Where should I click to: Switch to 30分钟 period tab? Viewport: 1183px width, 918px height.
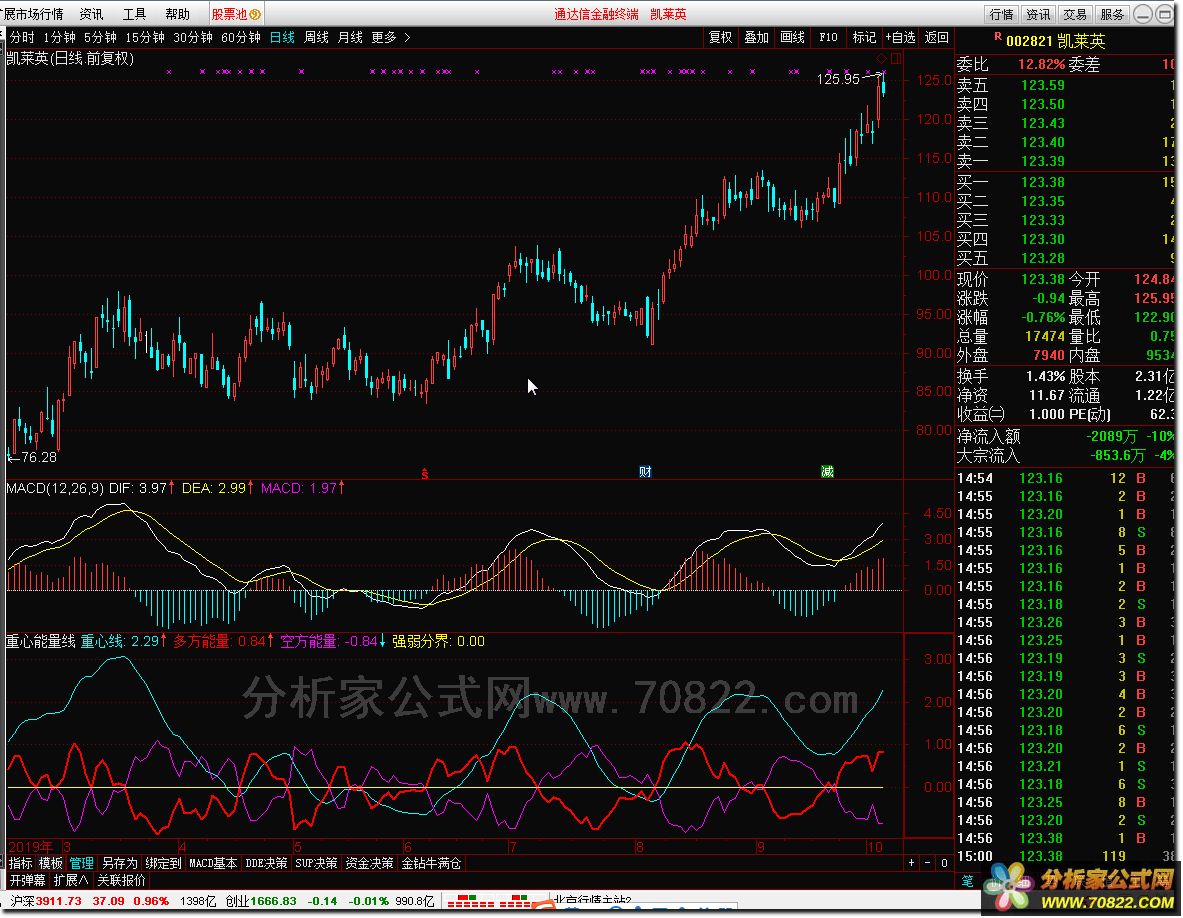click(x=193, y=37)
